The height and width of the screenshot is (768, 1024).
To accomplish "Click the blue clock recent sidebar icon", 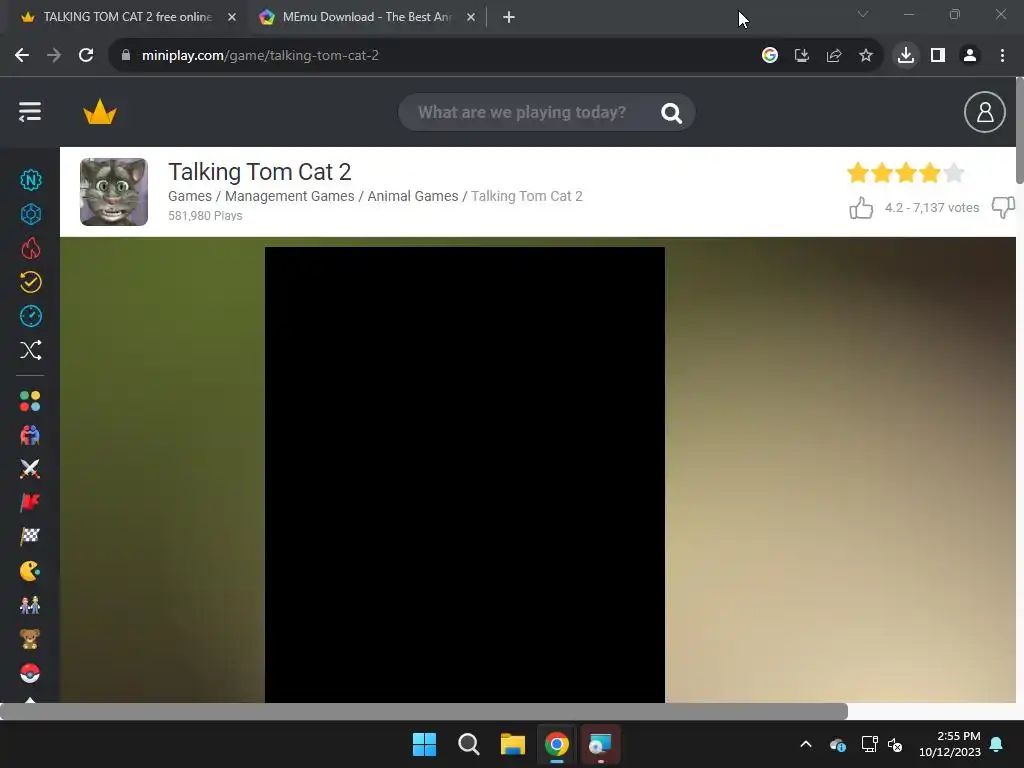I will coord(31,316).
